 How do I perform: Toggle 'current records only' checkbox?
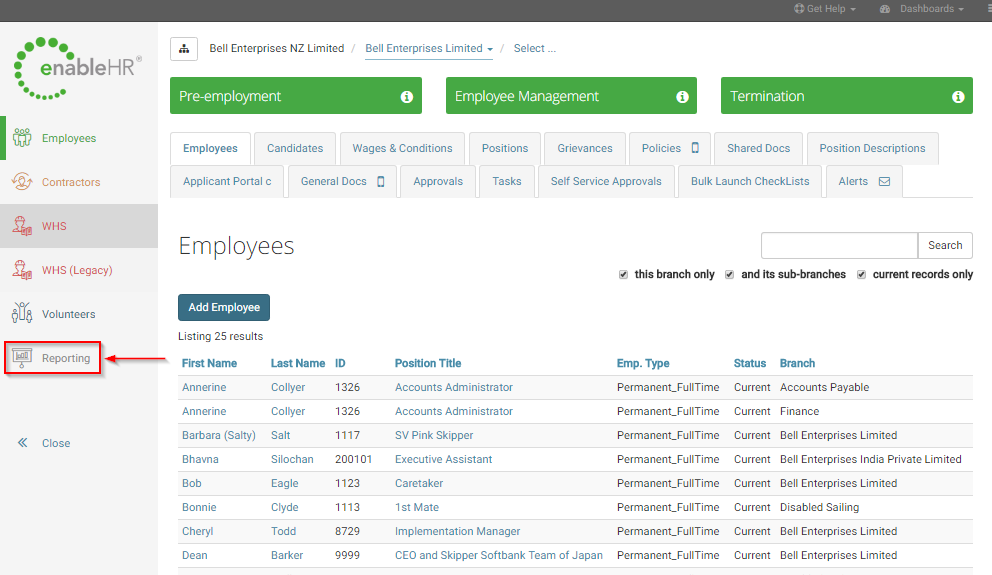861,275
